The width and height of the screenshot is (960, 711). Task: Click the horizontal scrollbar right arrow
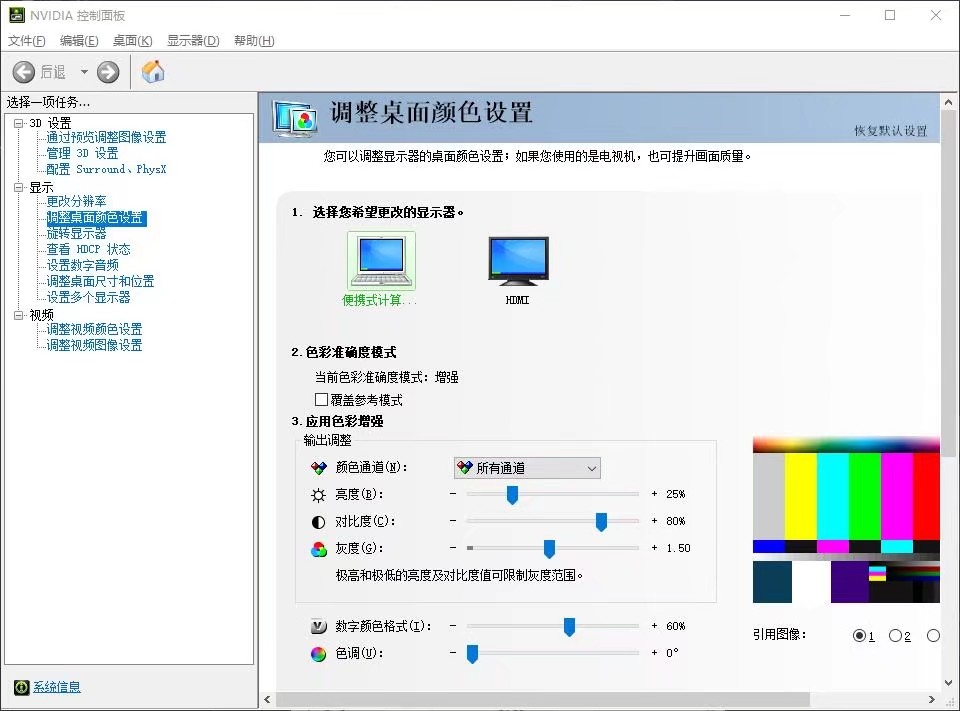[932, 699]
